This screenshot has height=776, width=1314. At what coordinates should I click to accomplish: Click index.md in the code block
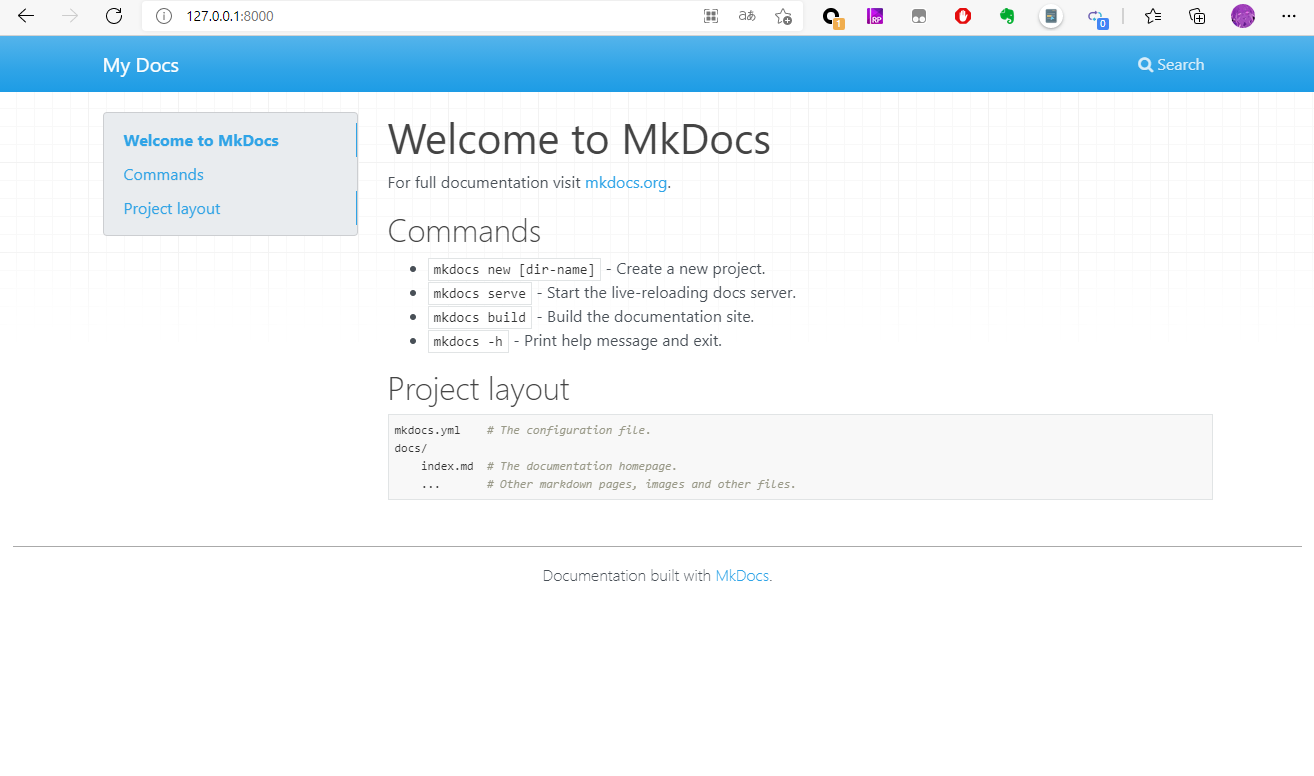coord(447,466)
